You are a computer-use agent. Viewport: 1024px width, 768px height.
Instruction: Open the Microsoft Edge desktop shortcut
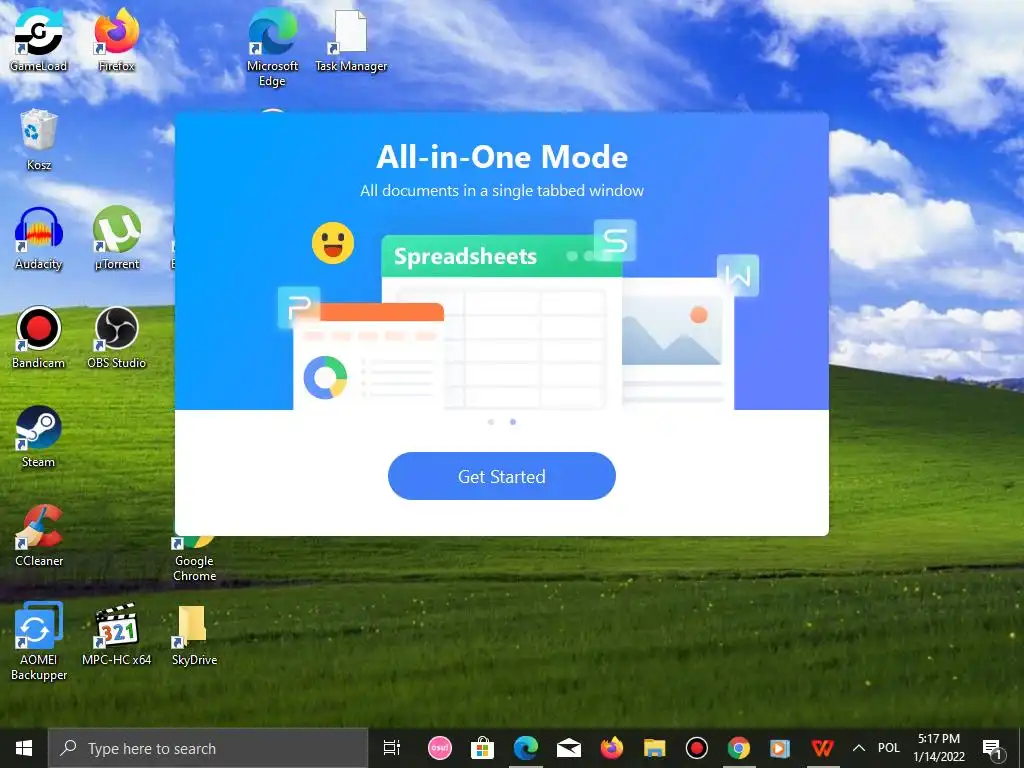click(x=272, y=48)
